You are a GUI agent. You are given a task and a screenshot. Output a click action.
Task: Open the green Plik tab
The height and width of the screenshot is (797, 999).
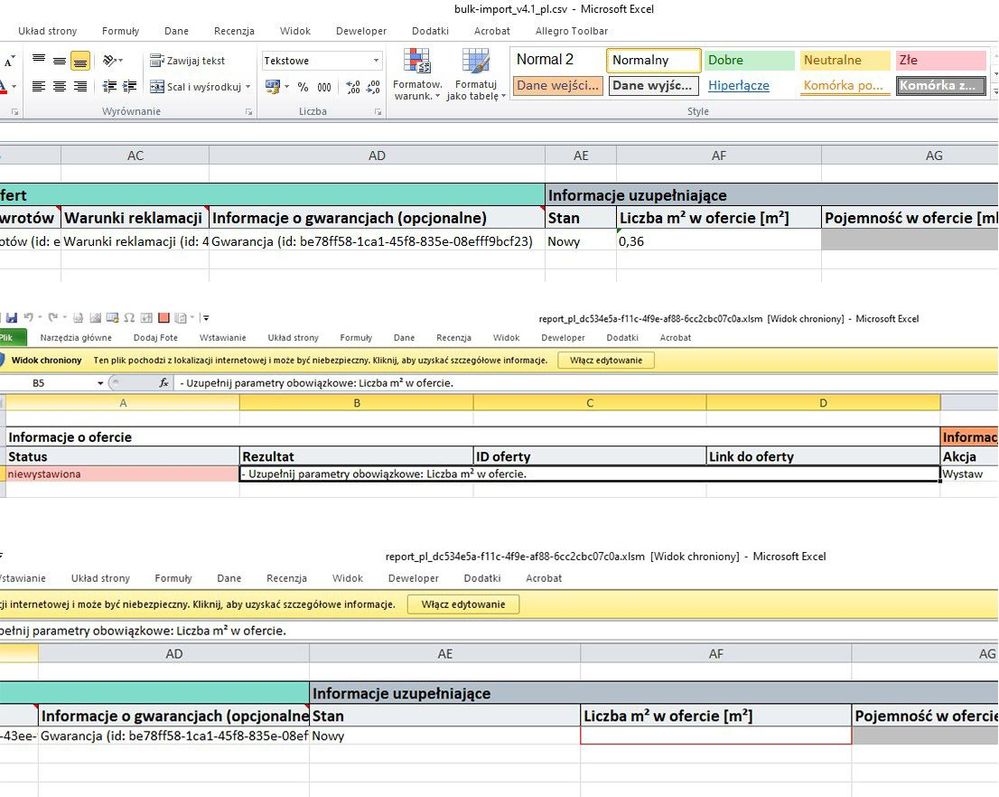click(11, 338)
